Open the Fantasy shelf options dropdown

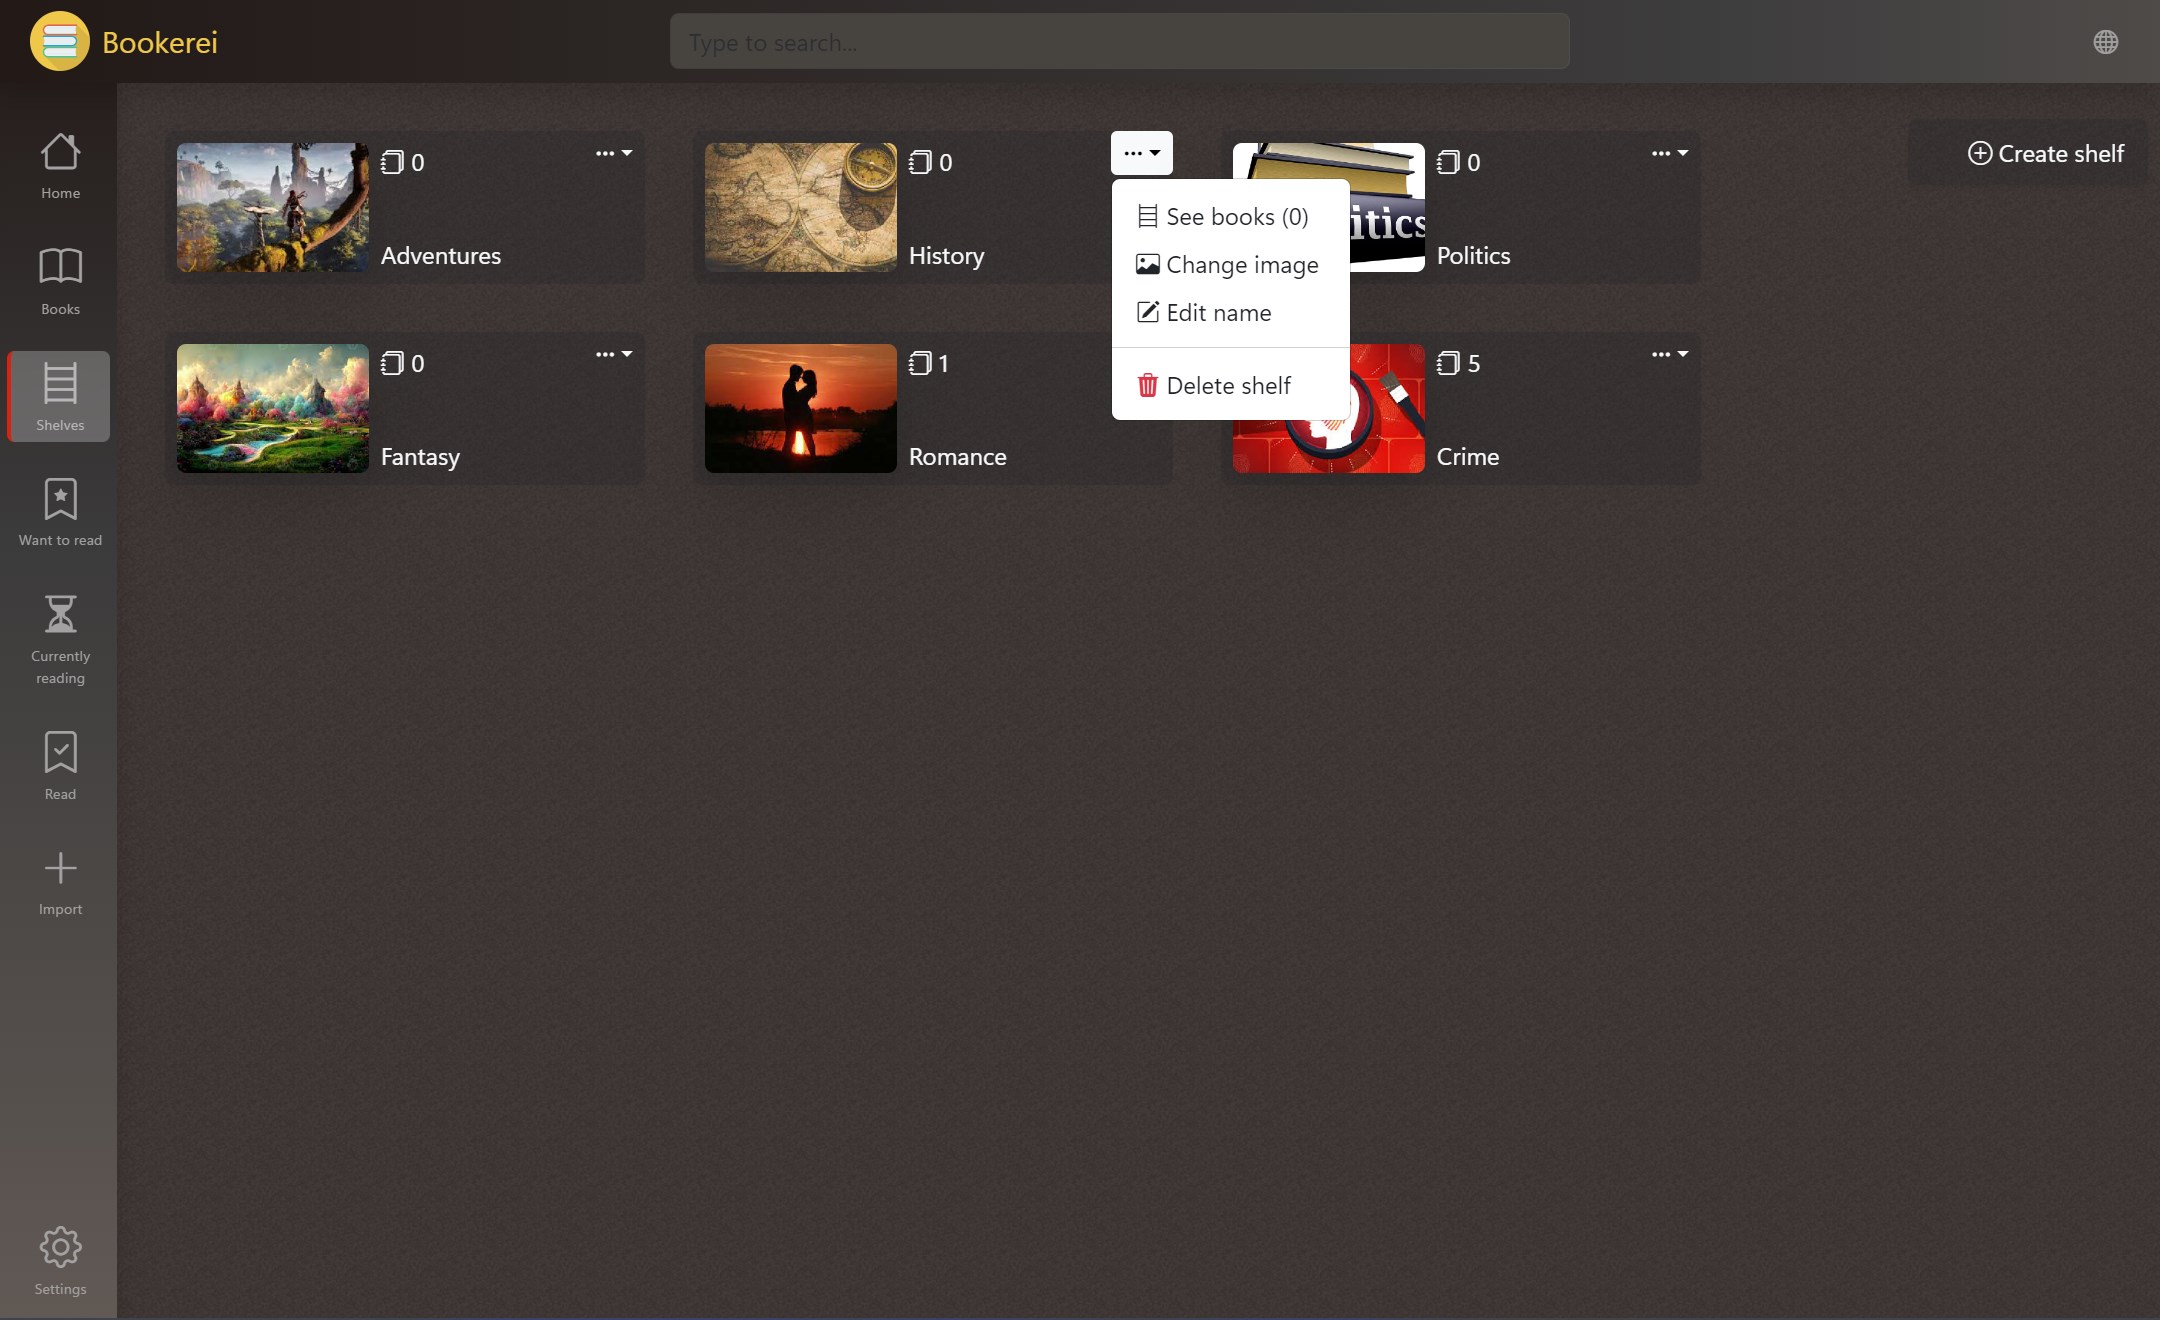(613, 355)
